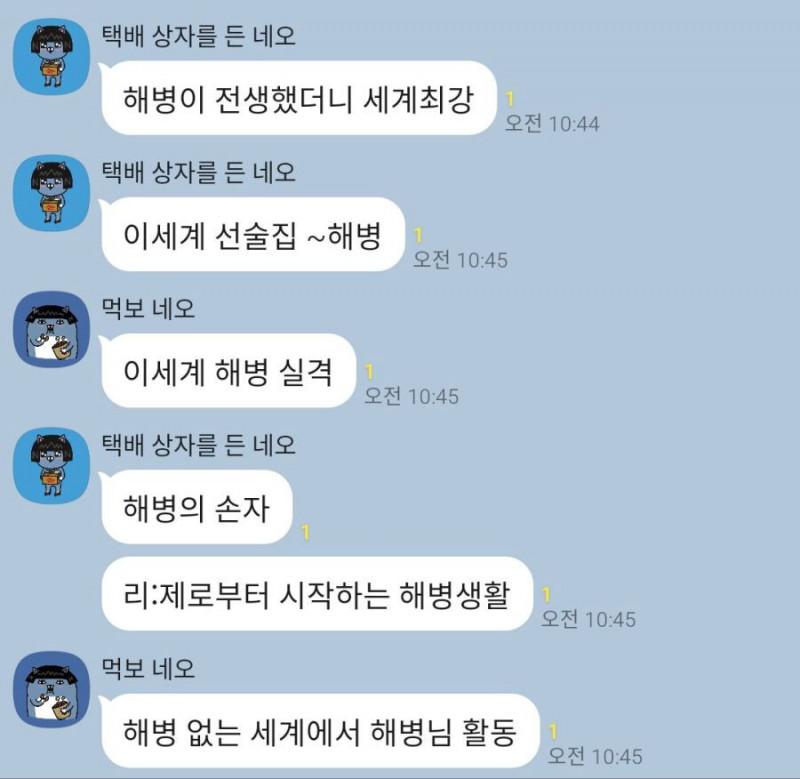Open avatar beside the 해병이 전생했더니 세계최강 message

pyautogui.click(x=51, y=57)
